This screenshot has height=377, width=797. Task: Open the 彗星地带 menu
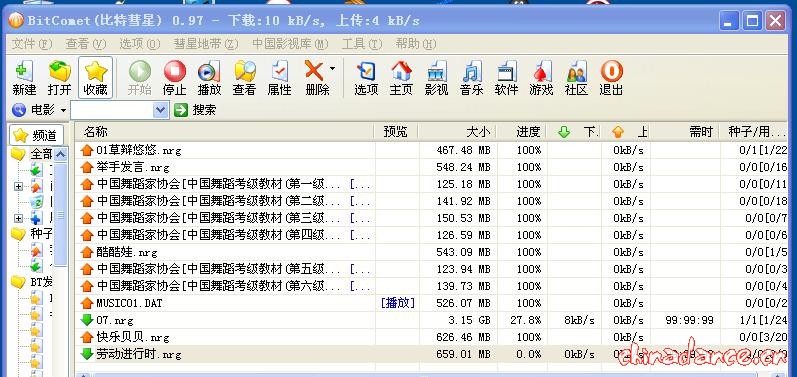(x=206, y=44)
